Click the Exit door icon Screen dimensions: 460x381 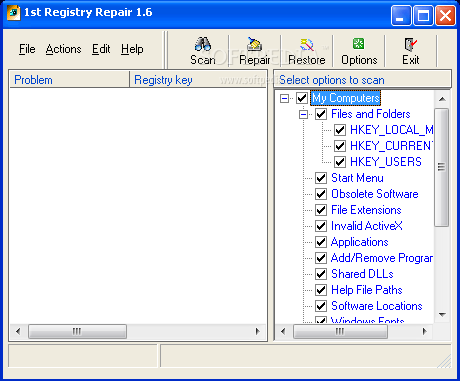point(410,44)
